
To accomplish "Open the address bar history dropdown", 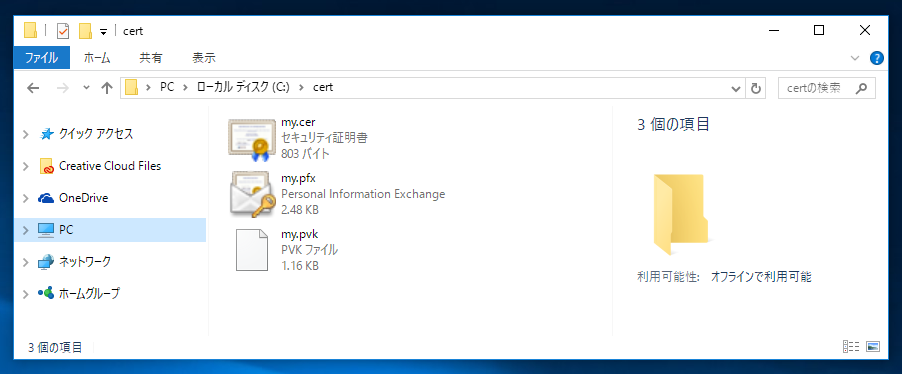I will point(735,89).
